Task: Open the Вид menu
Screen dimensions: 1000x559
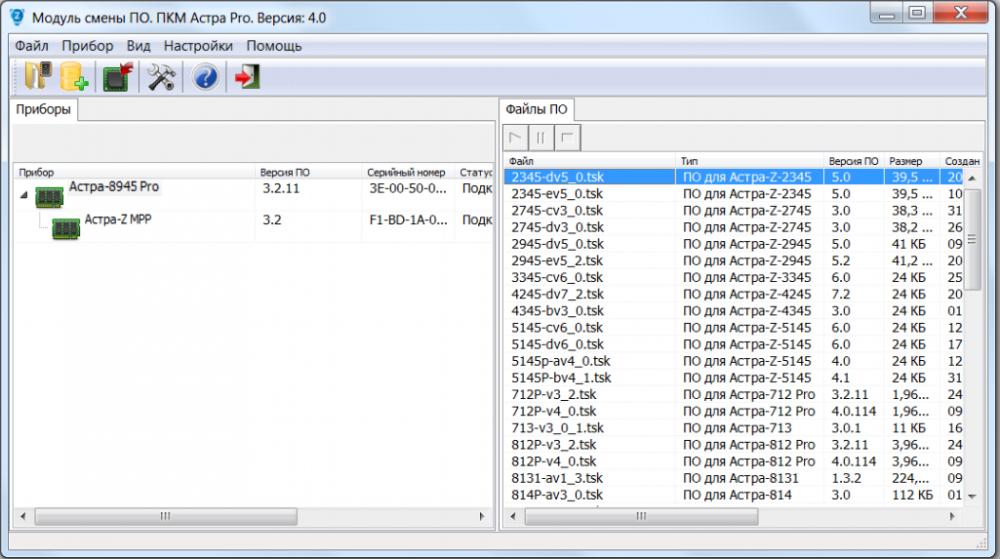Action: [138, 46]
